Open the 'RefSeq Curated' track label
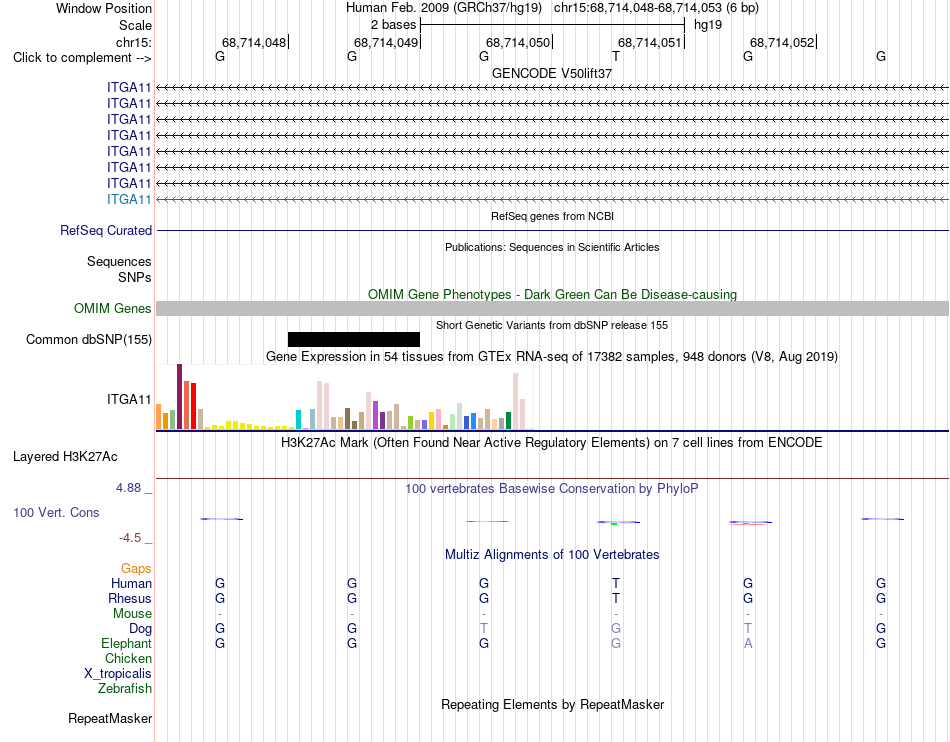950x742 pixels. (x=106, y=231)
